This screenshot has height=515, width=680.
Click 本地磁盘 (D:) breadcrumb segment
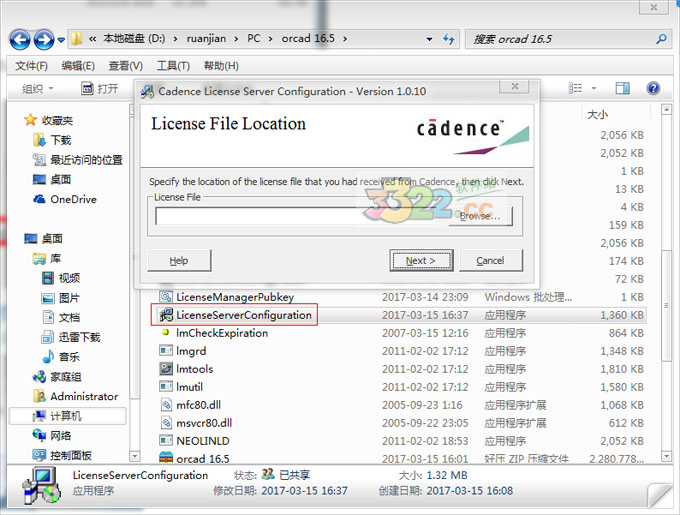pyautogui.click(x=134, y=39)
